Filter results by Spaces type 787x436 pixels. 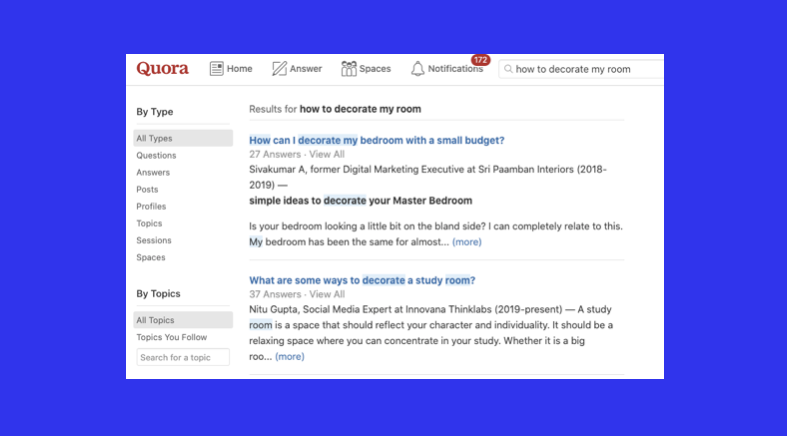tap(151, 257)
